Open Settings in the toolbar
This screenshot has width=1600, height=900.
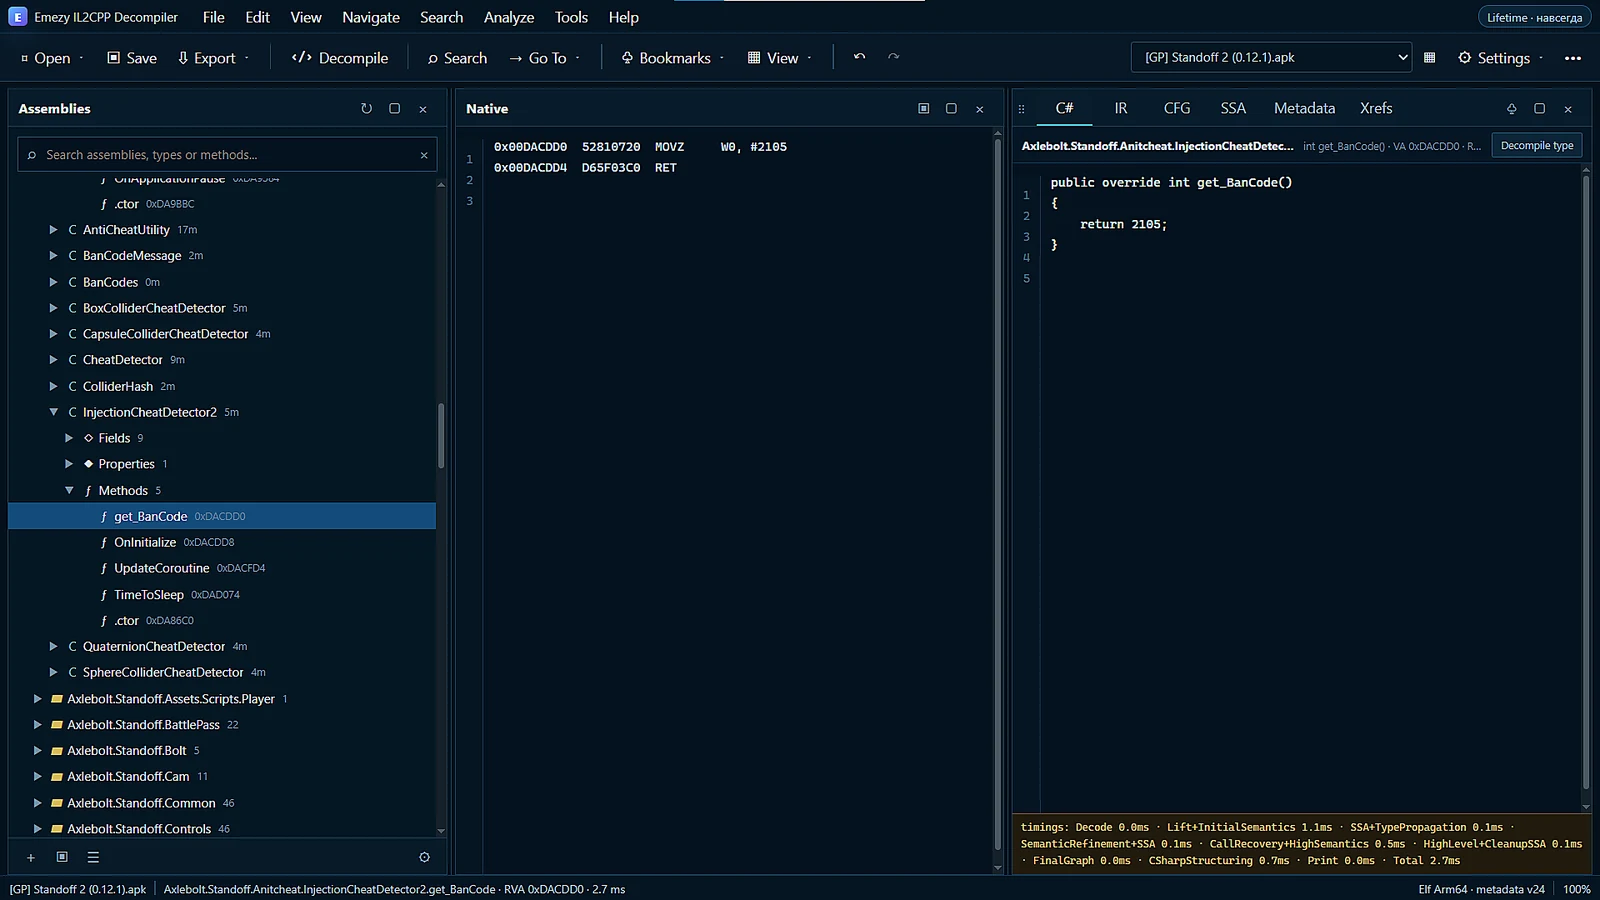(x=1501, y=58)
